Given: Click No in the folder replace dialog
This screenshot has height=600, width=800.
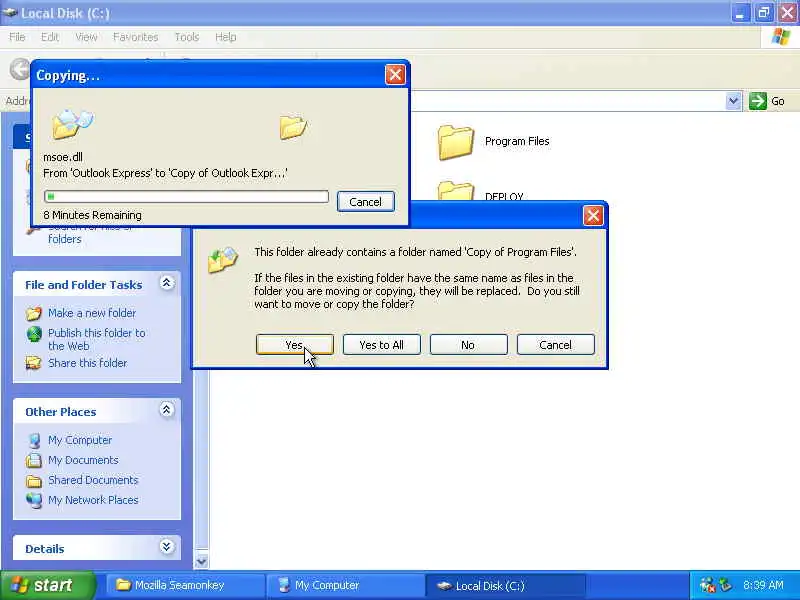Looking at the screenshot, I should pyautogui.click(x=468, y=345).
